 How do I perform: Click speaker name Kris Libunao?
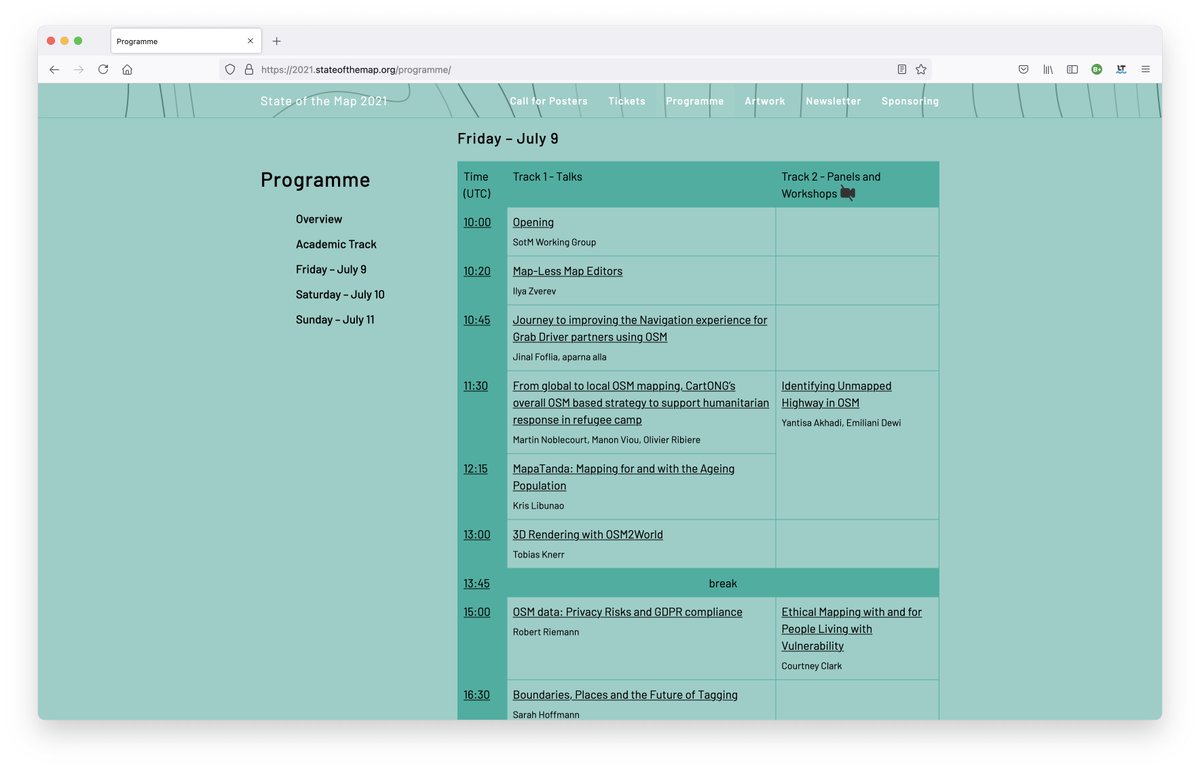coord(538,506)
